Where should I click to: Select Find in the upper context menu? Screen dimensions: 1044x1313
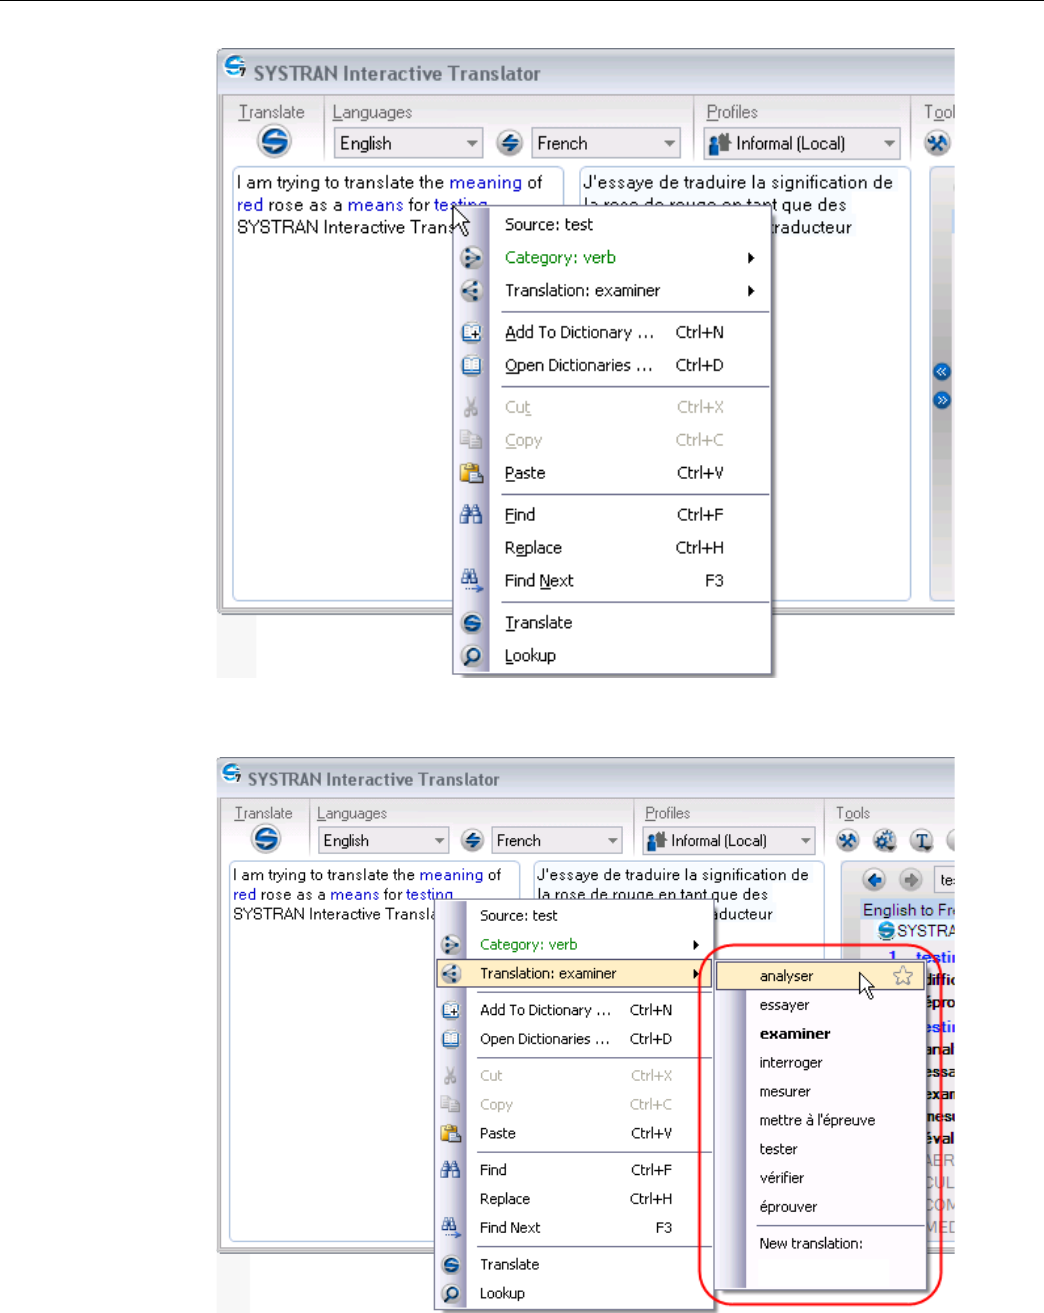[x=629, y=515]
